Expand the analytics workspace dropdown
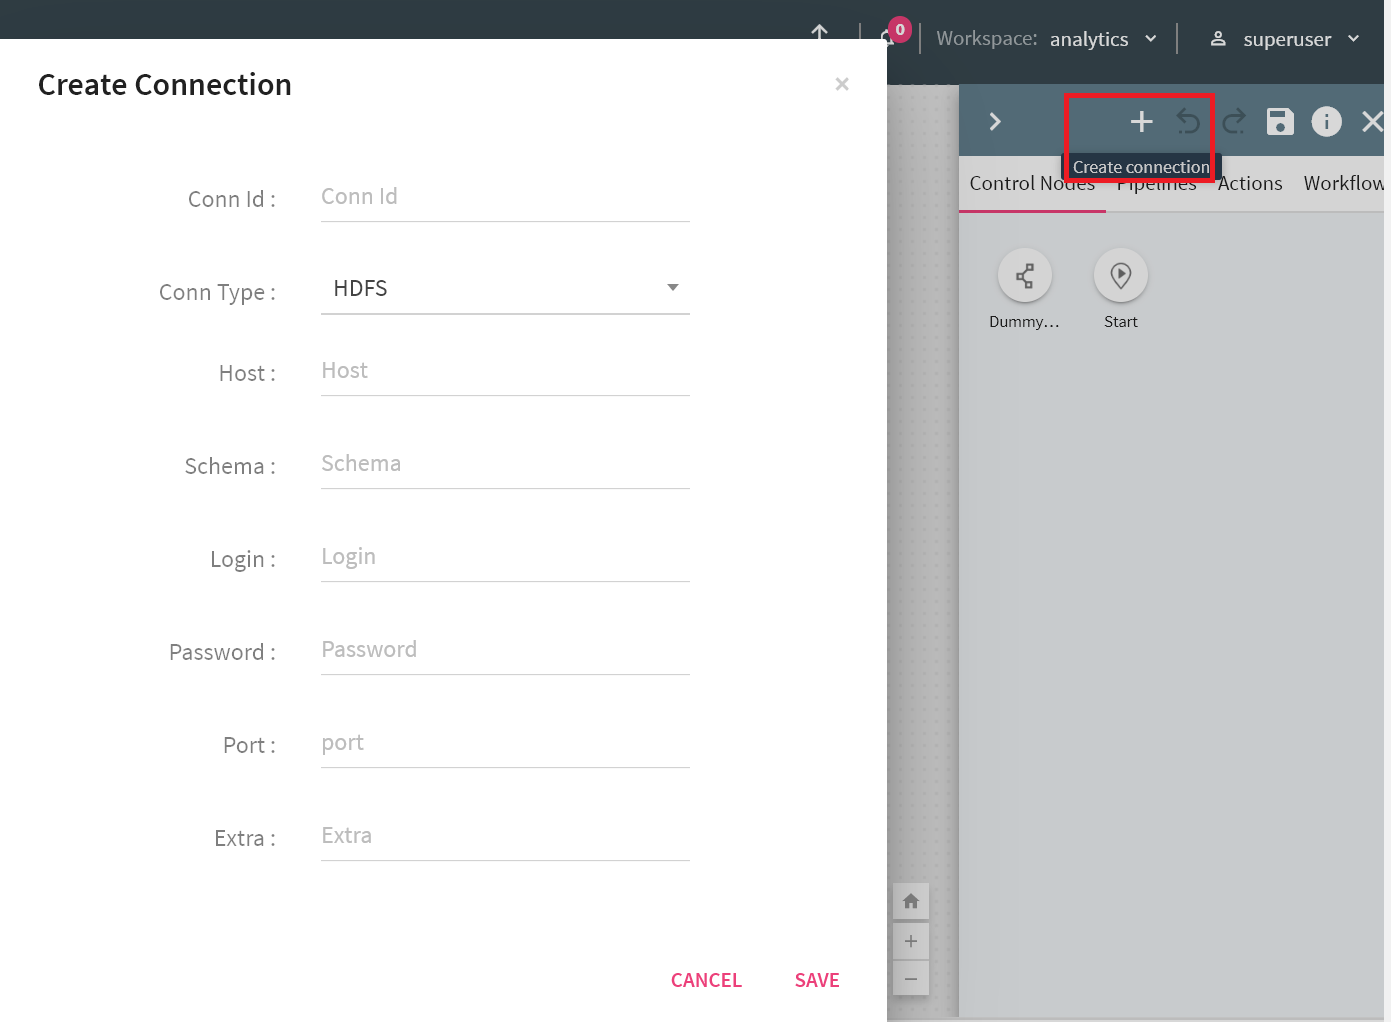This screenshot has width=1391, height=1022. [1102, 39]
